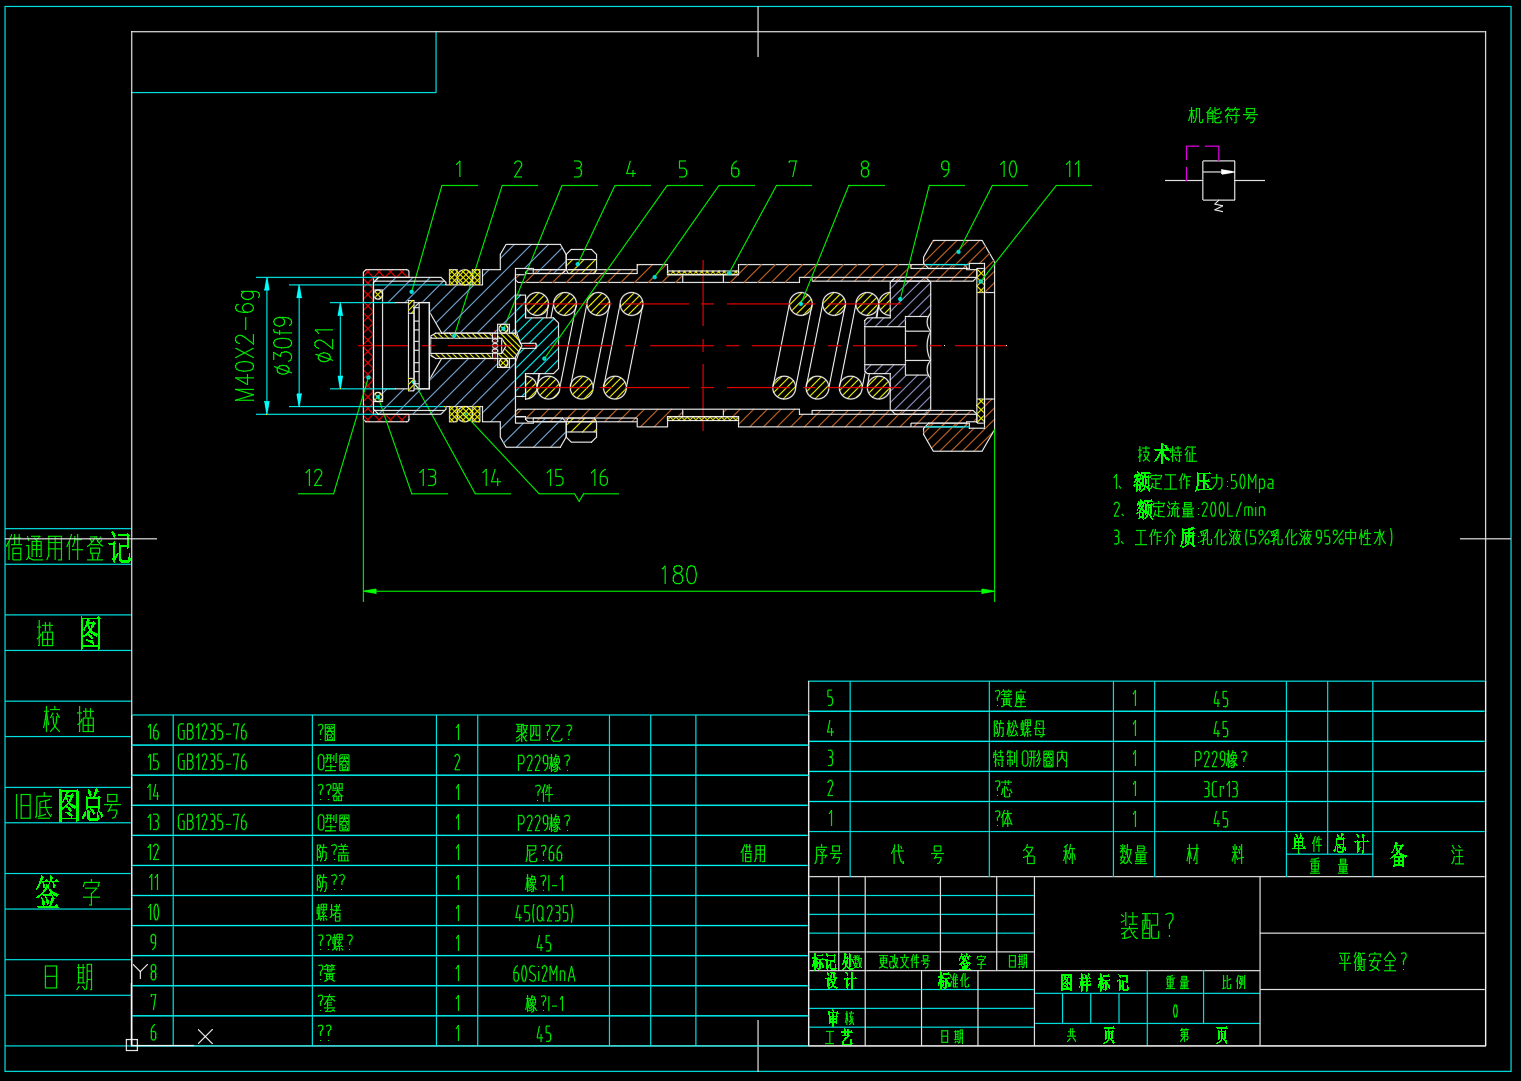Click the 描图 side label

coord(68,633)
